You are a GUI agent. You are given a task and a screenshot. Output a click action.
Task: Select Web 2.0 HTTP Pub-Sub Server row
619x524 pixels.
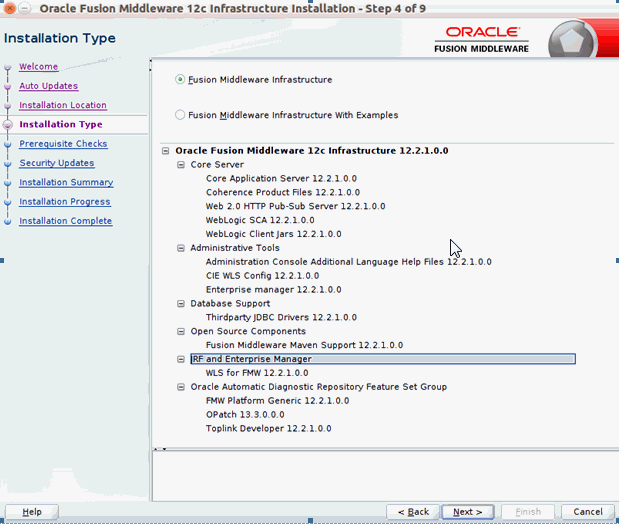(295, 206)
